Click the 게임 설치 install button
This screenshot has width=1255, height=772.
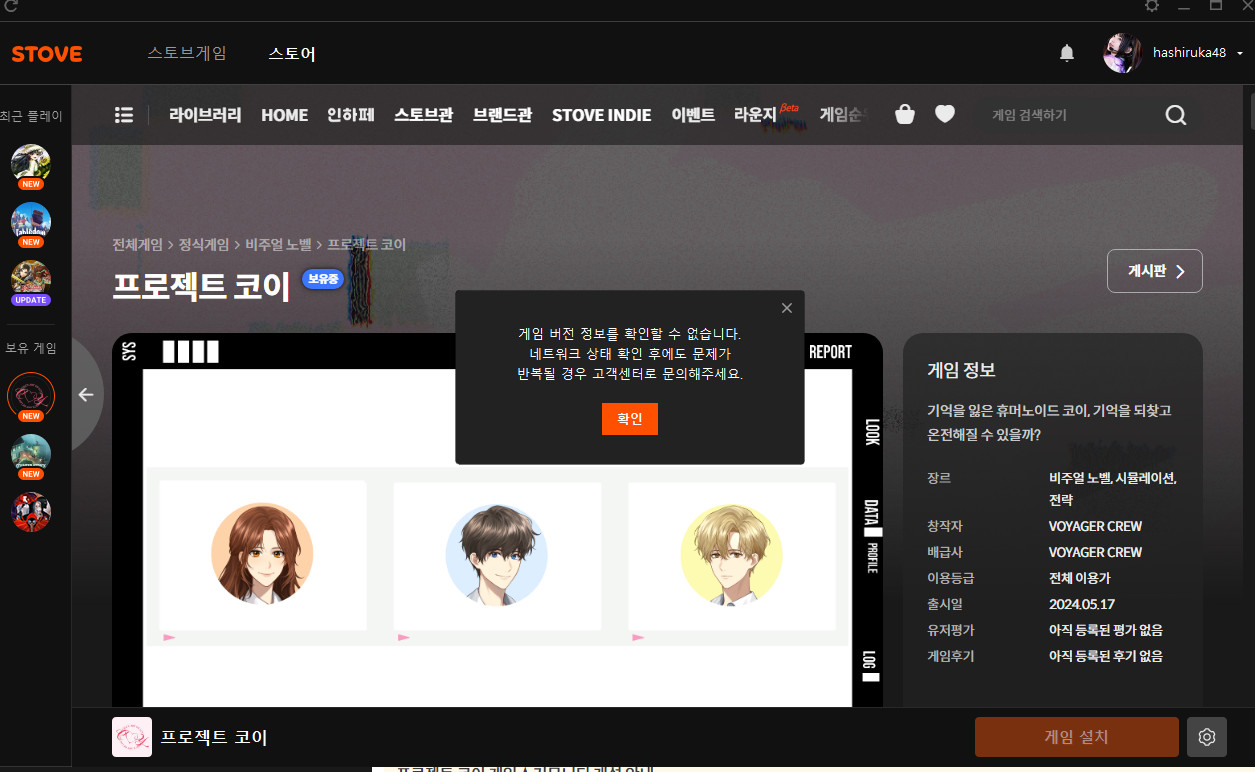1077,737
